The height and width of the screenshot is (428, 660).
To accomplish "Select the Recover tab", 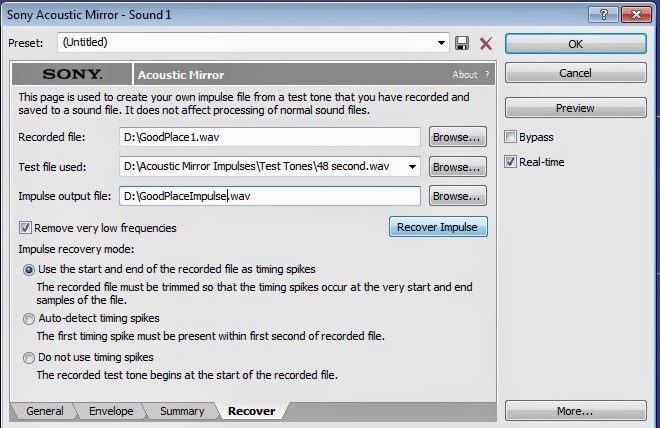I will (252, 411).
